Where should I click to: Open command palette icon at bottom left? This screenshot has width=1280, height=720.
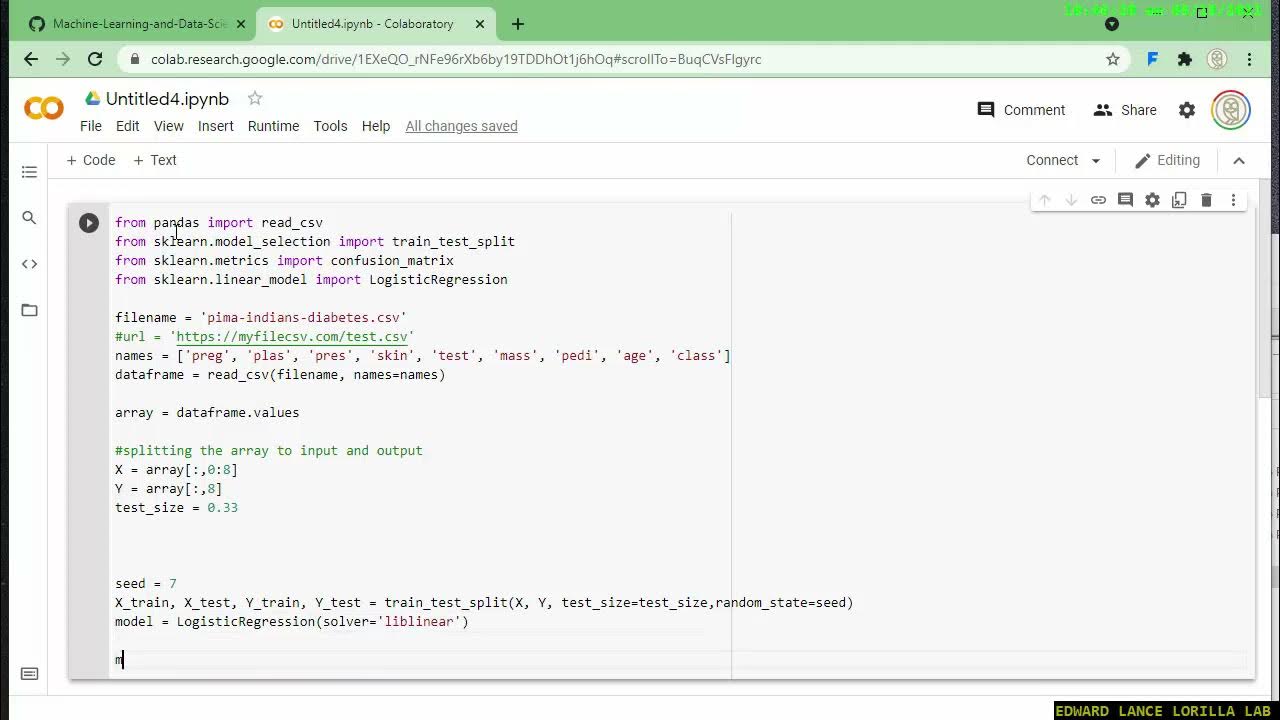[29, 674]
